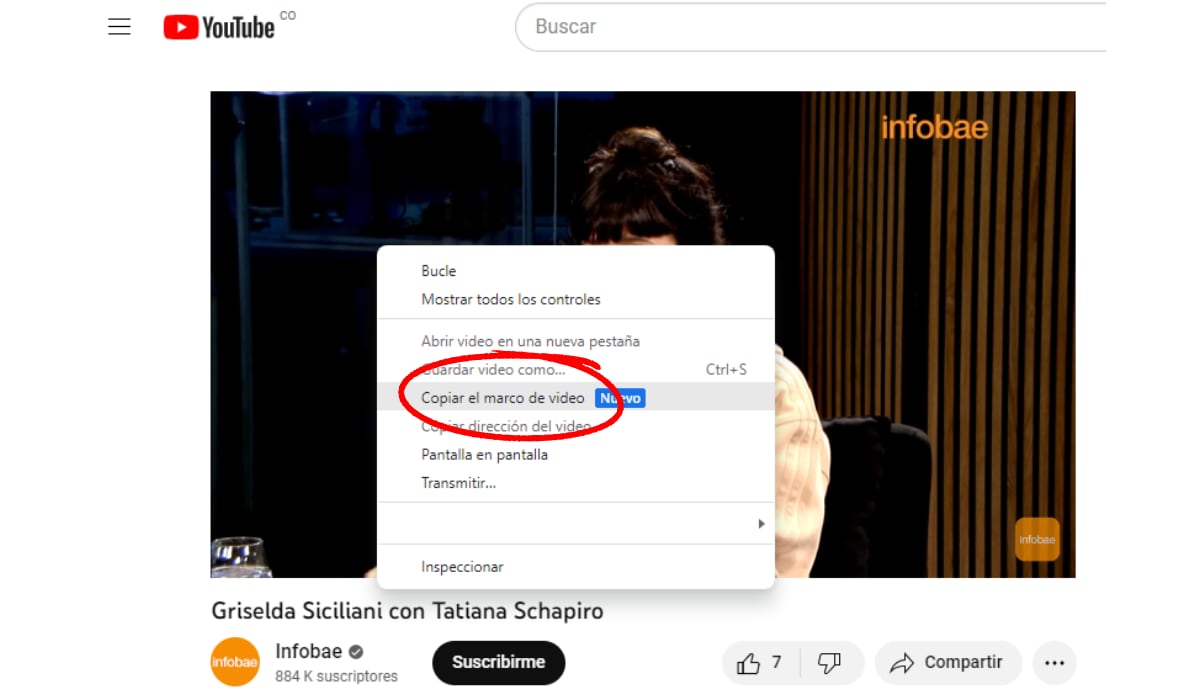Click the verified badge beside Infobae

356,652
